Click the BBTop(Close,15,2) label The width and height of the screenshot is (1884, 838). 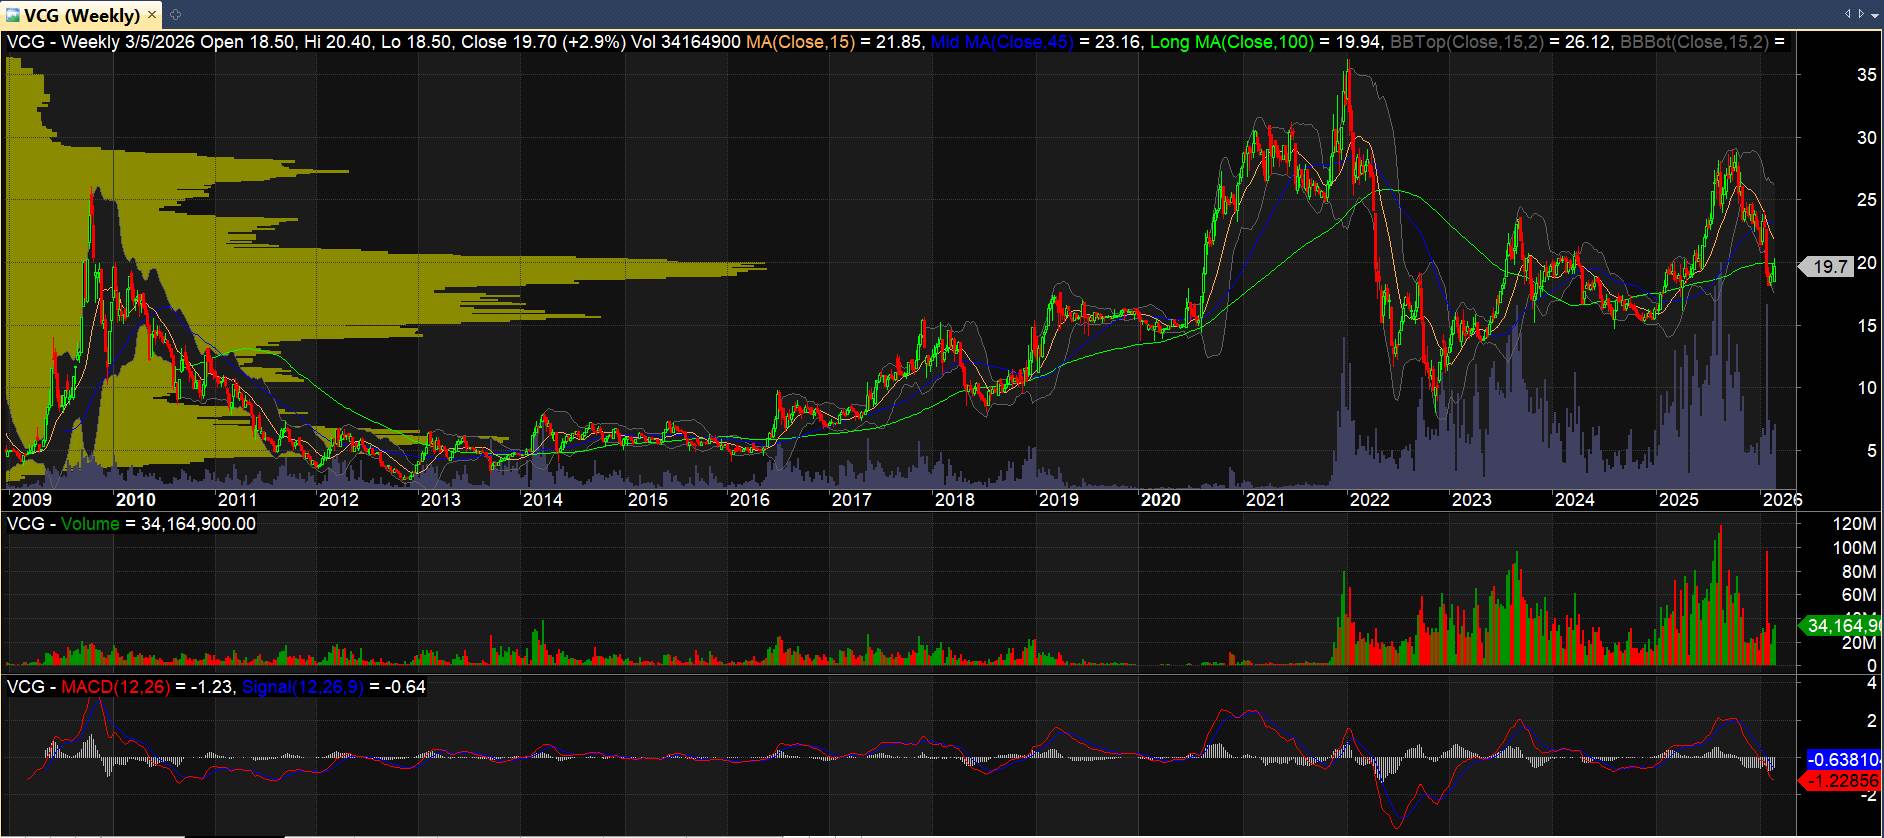click(x=1467, y=42)
